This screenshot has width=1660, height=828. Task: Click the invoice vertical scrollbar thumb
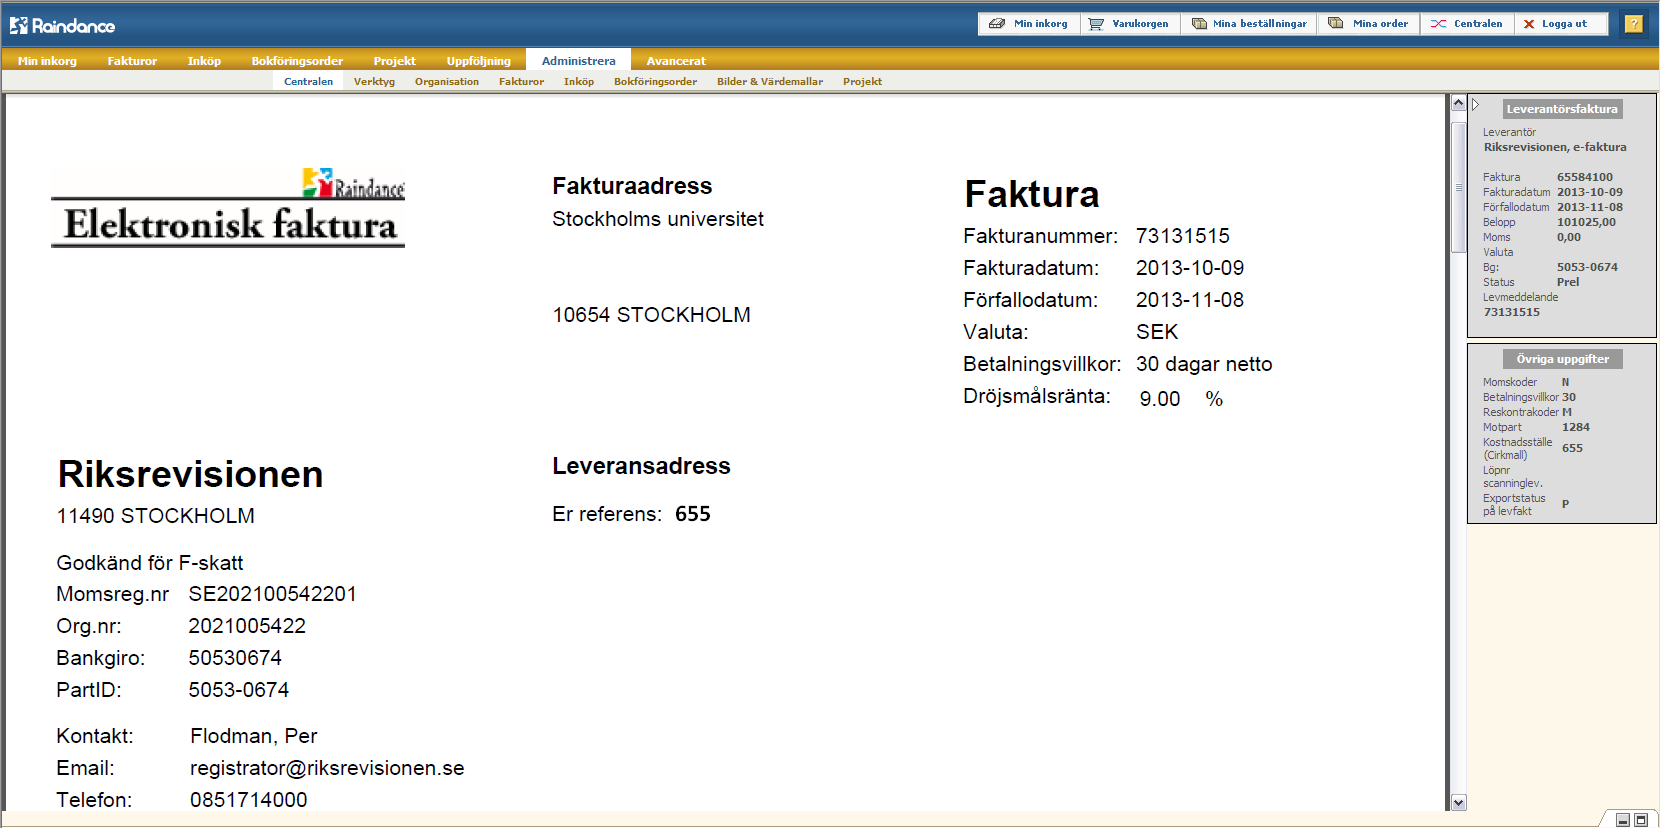[1458, 186]
